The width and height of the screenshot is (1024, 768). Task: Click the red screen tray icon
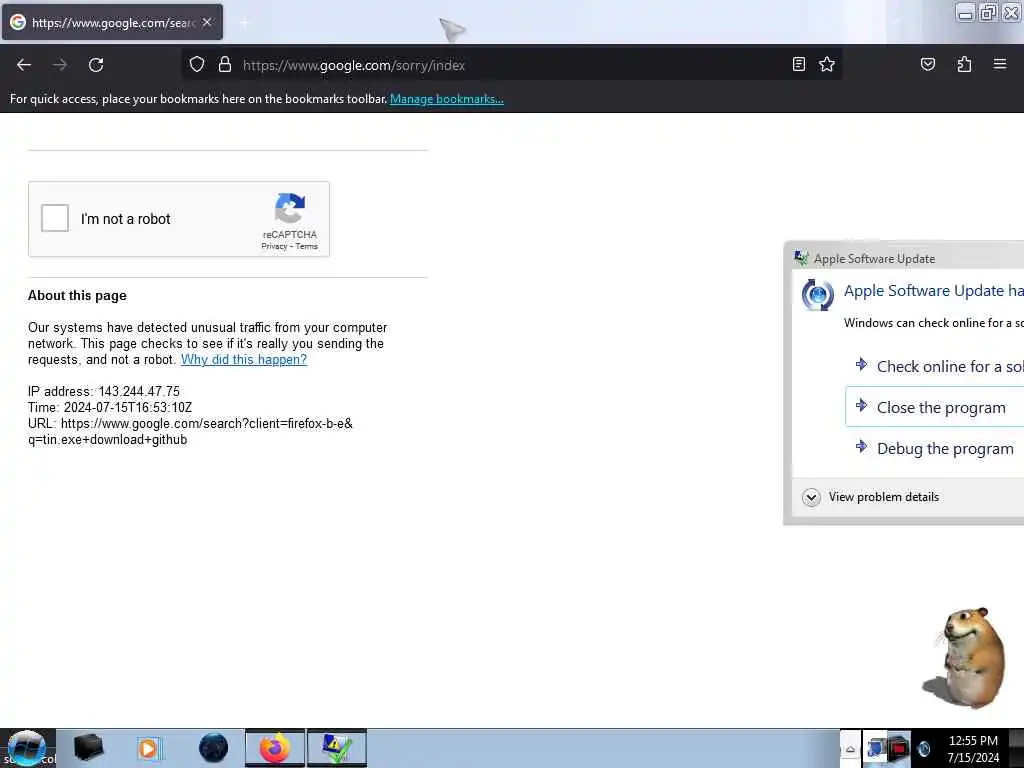899,748
